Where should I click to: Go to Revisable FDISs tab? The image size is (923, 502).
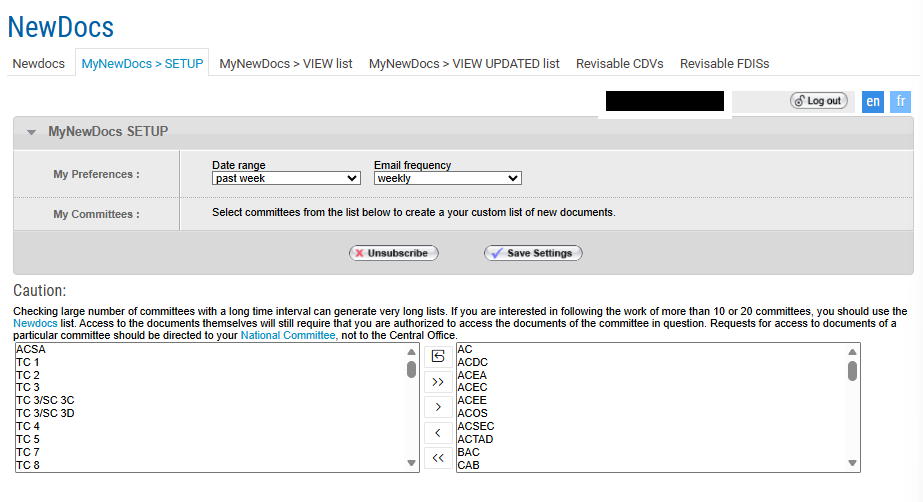point(724,64)
